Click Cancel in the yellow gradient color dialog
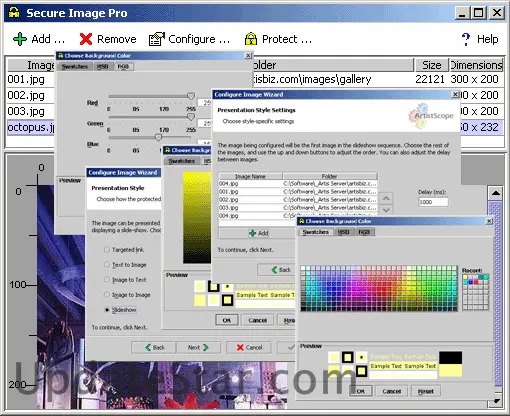The height and width of the screenshot is (416, 510). point(258,320)
